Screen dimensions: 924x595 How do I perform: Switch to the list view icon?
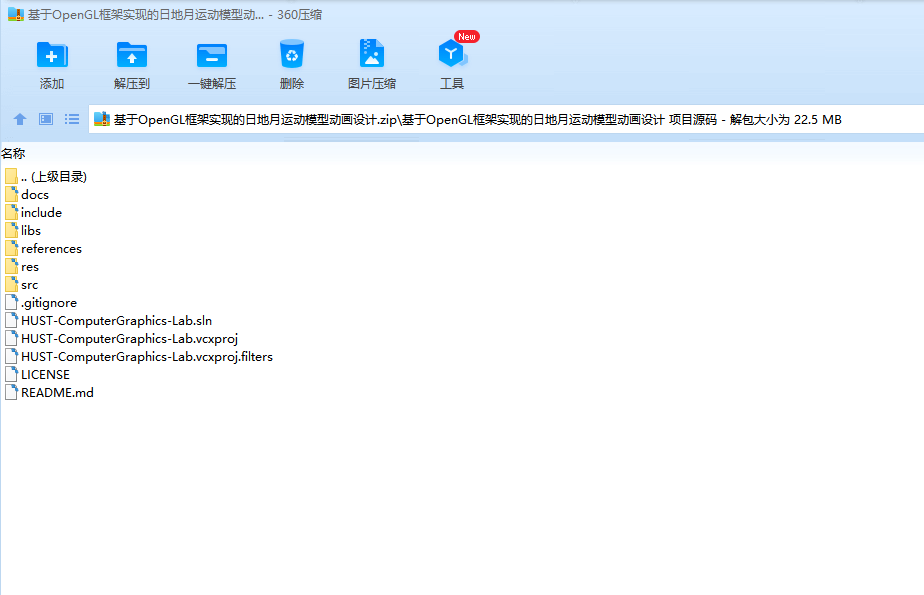pos(72,119)
